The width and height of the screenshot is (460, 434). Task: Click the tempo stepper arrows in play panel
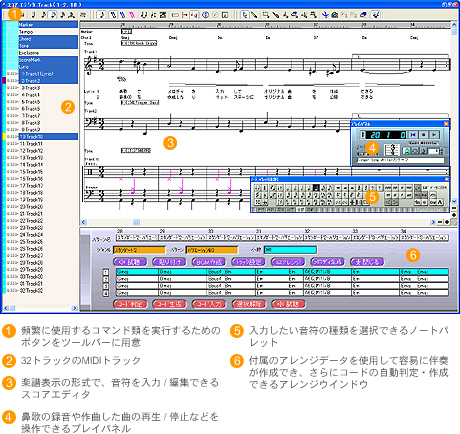pyautogui.click(x=441, y=151)
